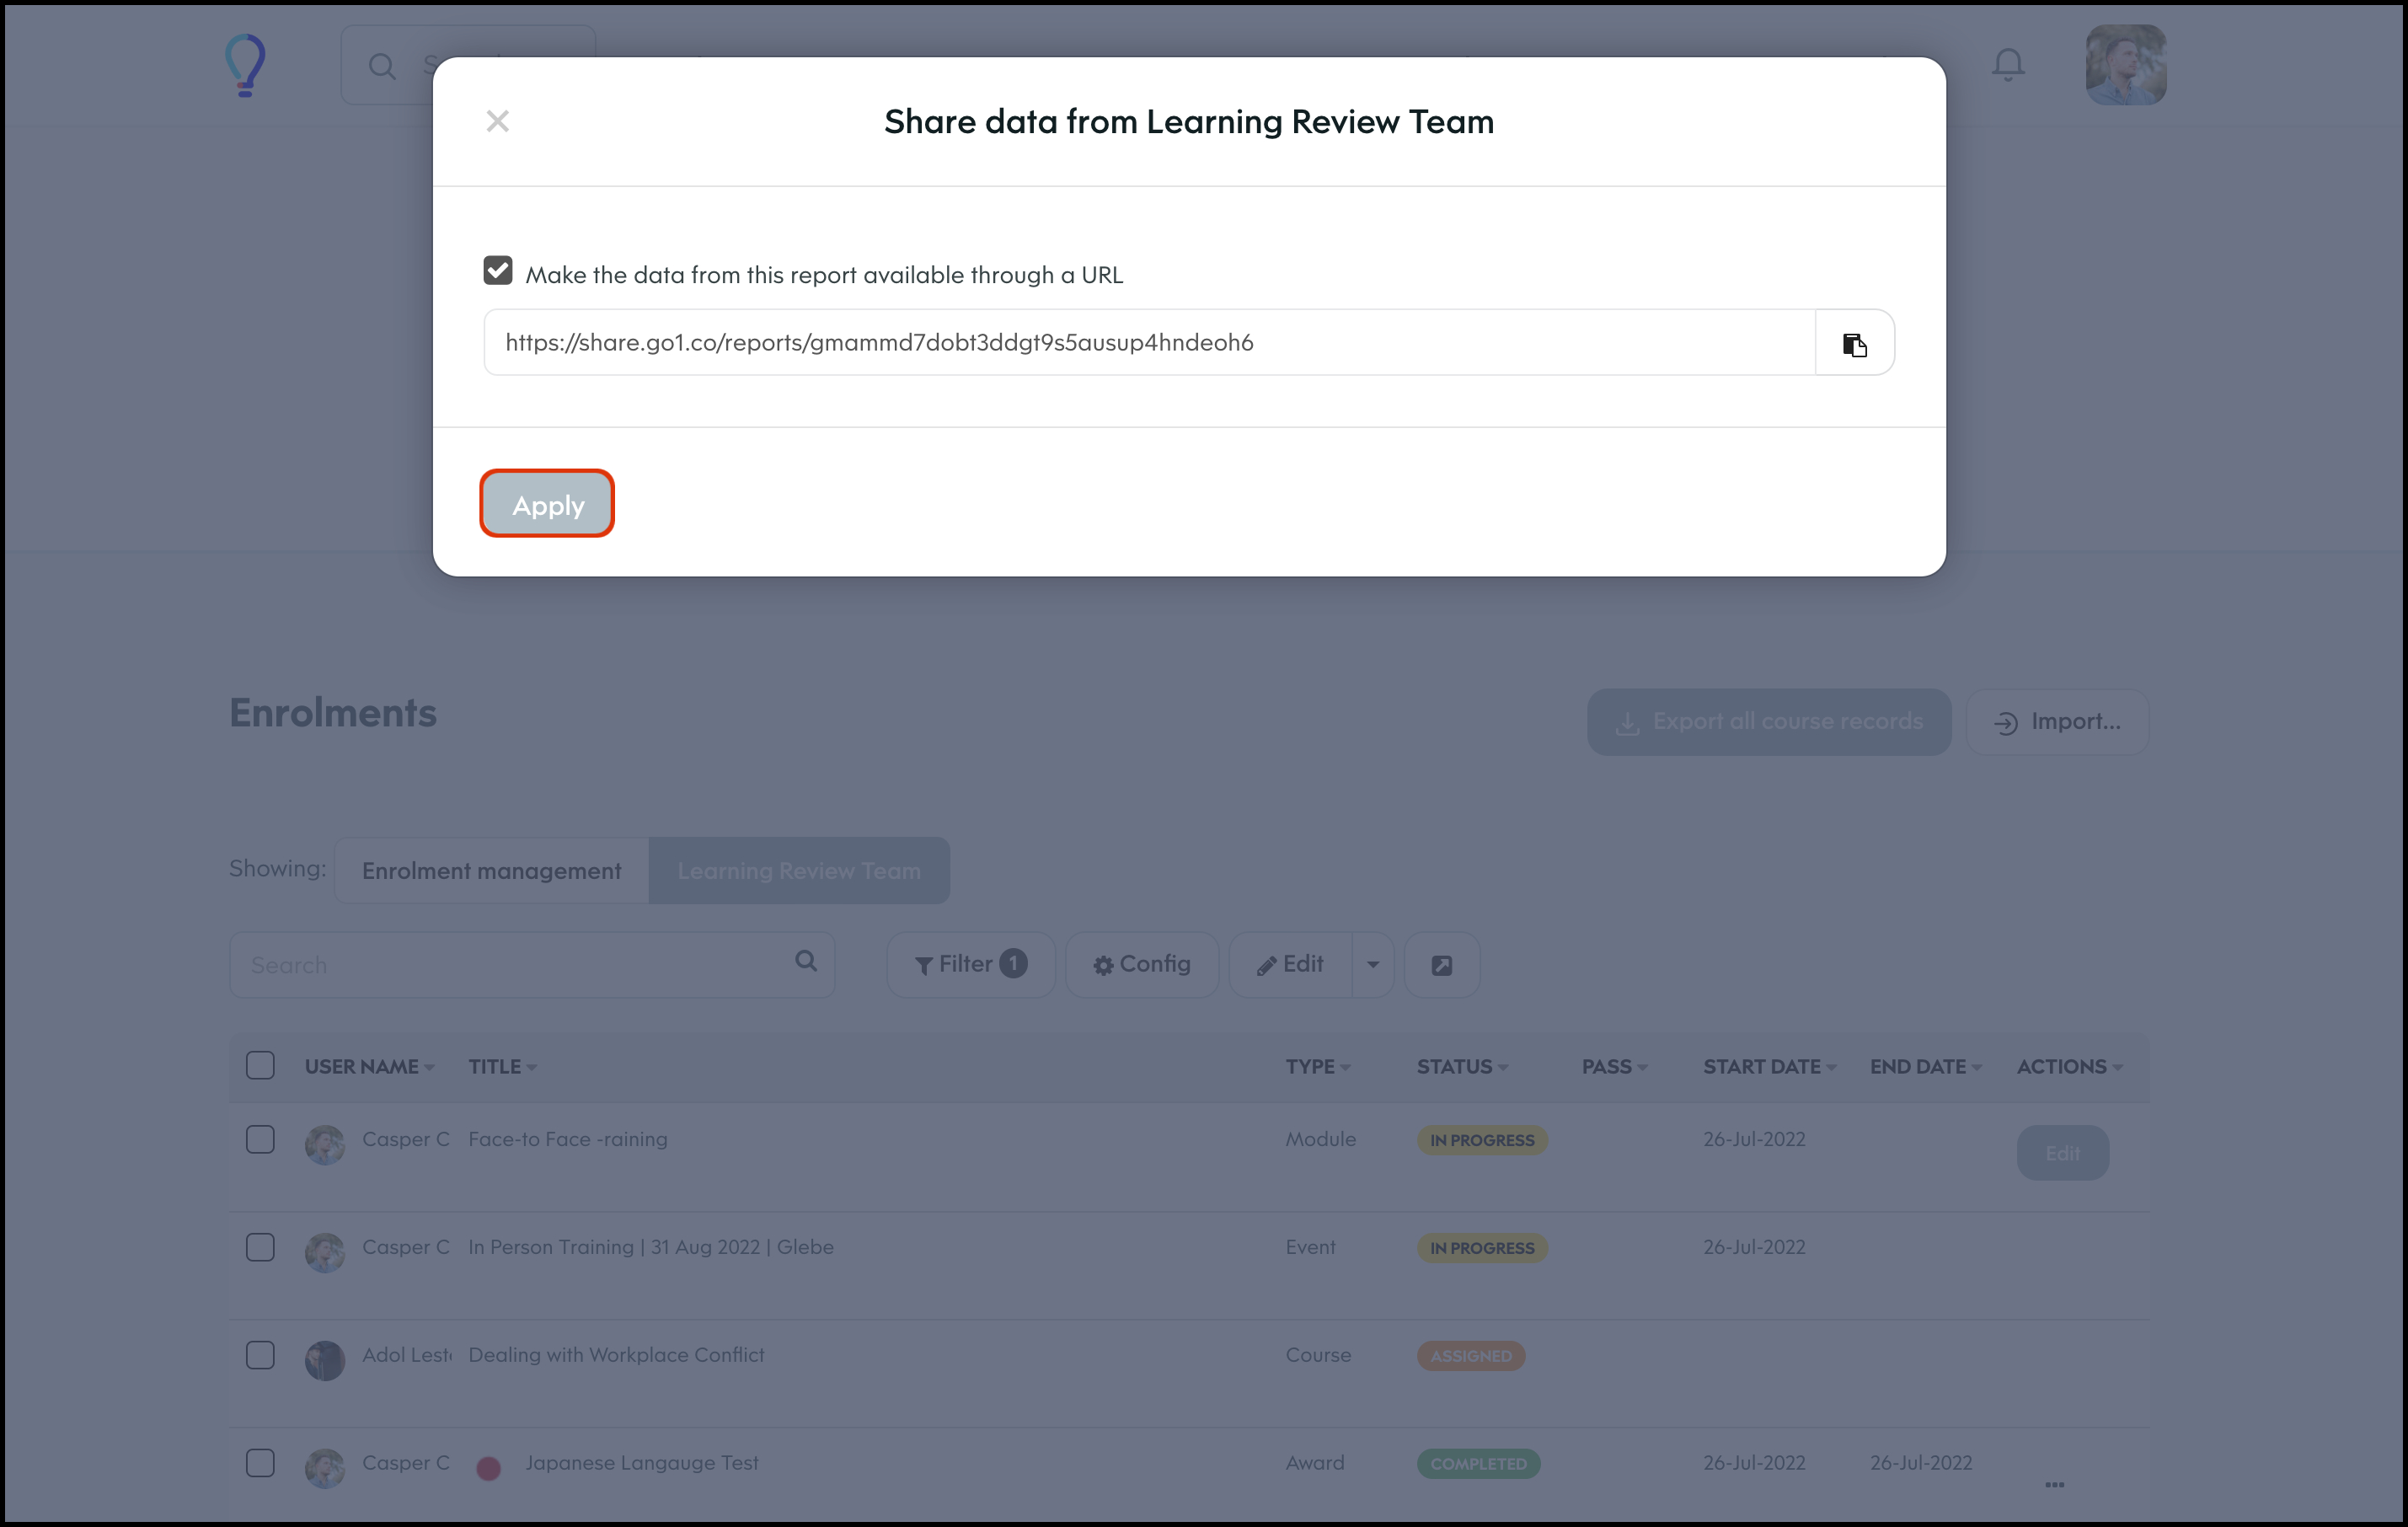Viewport: 2408px width, 1527px height.
Task: Sort by the STATUS column dropdown
Action: point(1461,1066)
